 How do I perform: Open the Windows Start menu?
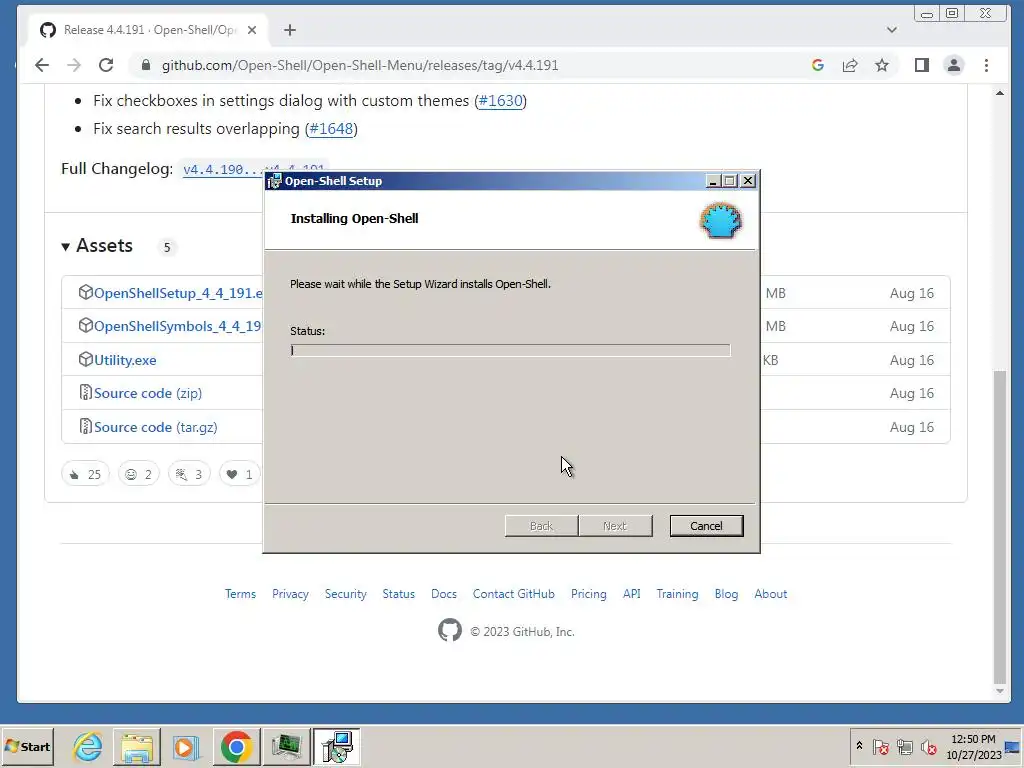[27, 746]
